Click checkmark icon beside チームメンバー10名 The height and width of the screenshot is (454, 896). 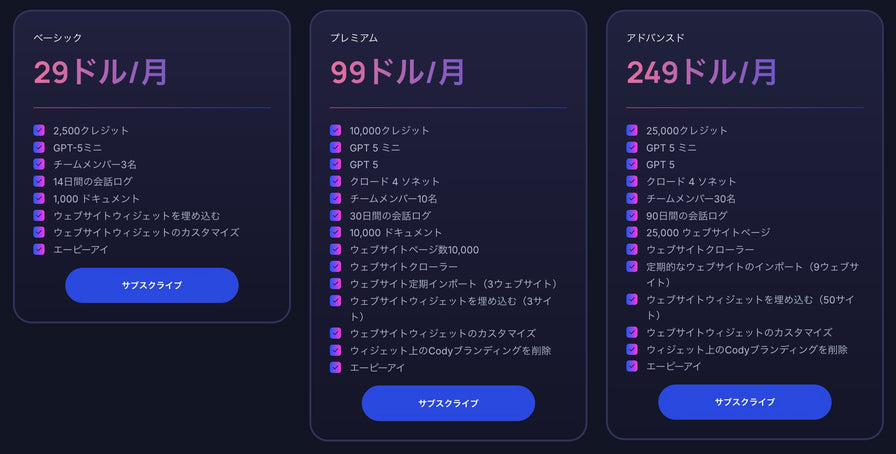tap(335, 198)
